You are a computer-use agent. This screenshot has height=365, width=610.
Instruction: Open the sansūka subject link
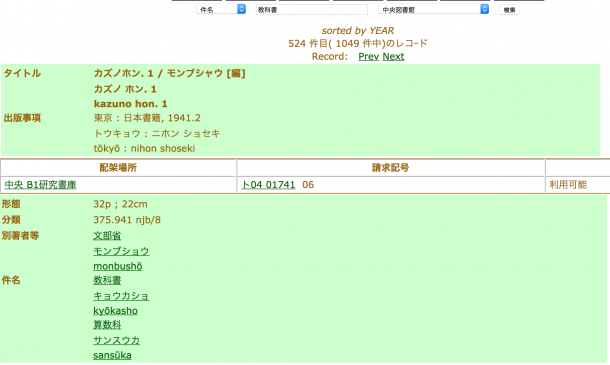pos(112,355)
